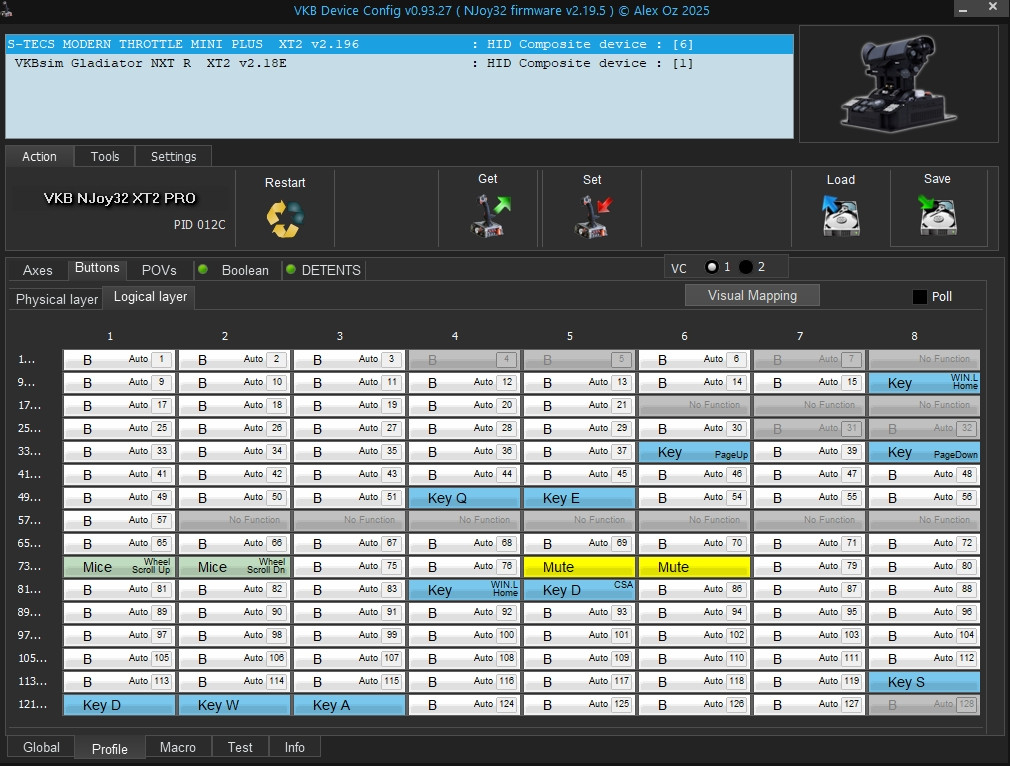Image resolution: width=1010 pixels, height=766 pixels.
Task: Open the Macro tab at bottom
Action: click(x=178, y=747)
